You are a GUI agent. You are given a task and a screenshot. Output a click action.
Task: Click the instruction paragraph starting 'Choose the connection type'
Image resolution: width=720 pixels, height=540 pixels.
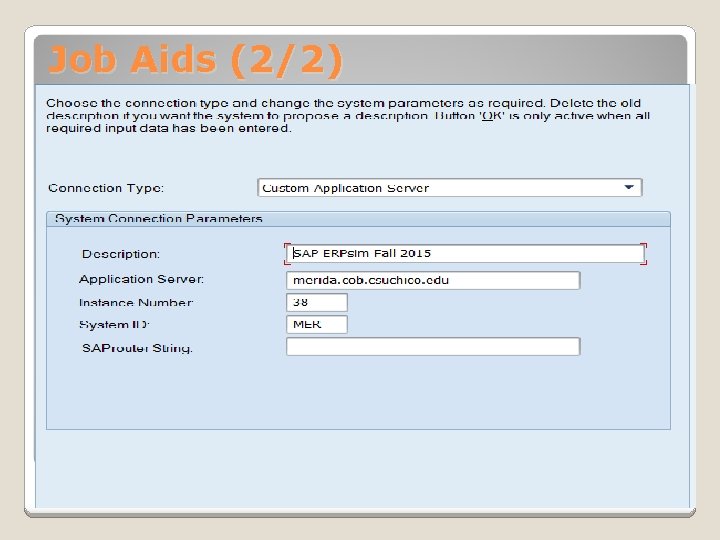coord(348,115)
